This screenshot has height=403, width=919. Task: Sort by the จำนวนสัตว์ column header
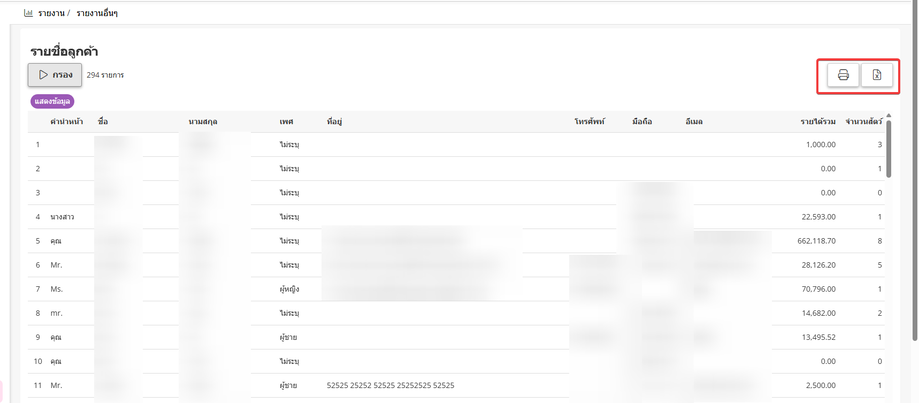coord(863,122)
